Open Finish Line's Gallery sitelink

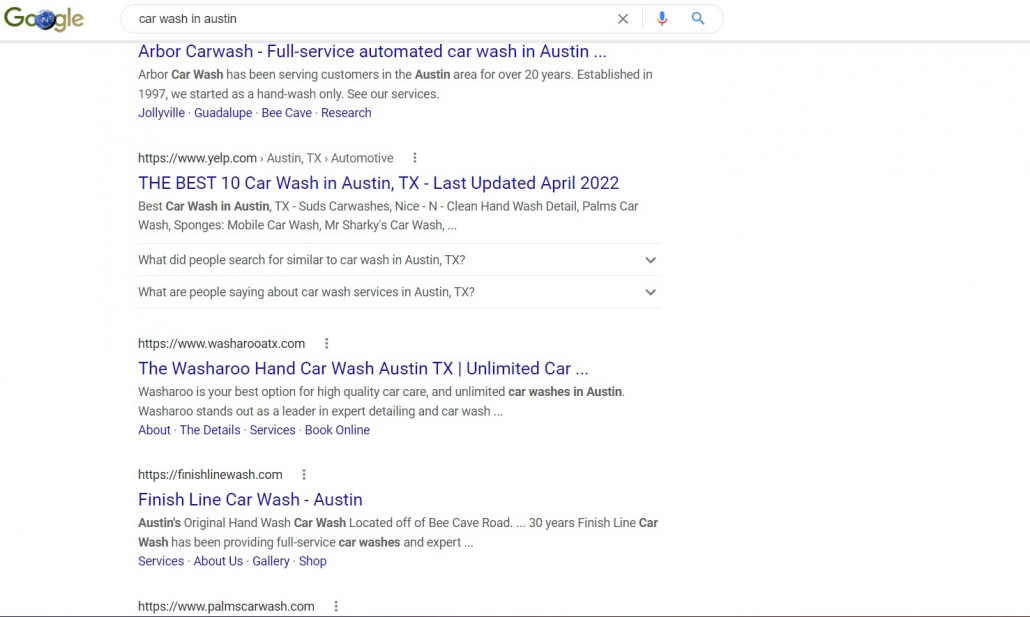click(271, 561)
